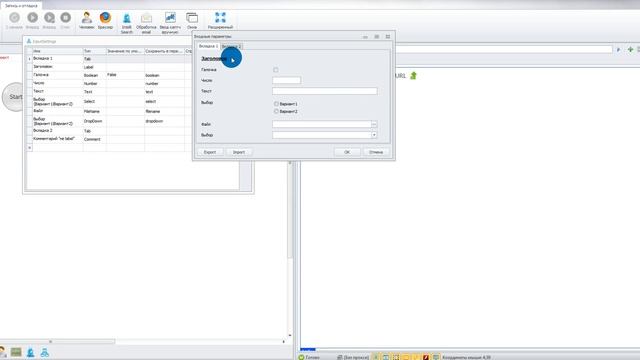The width and height of the screenshot is (640, 360).
Task: Switch to 'Вкладка 1' tab in the dialog
Action: pos(208,46)
